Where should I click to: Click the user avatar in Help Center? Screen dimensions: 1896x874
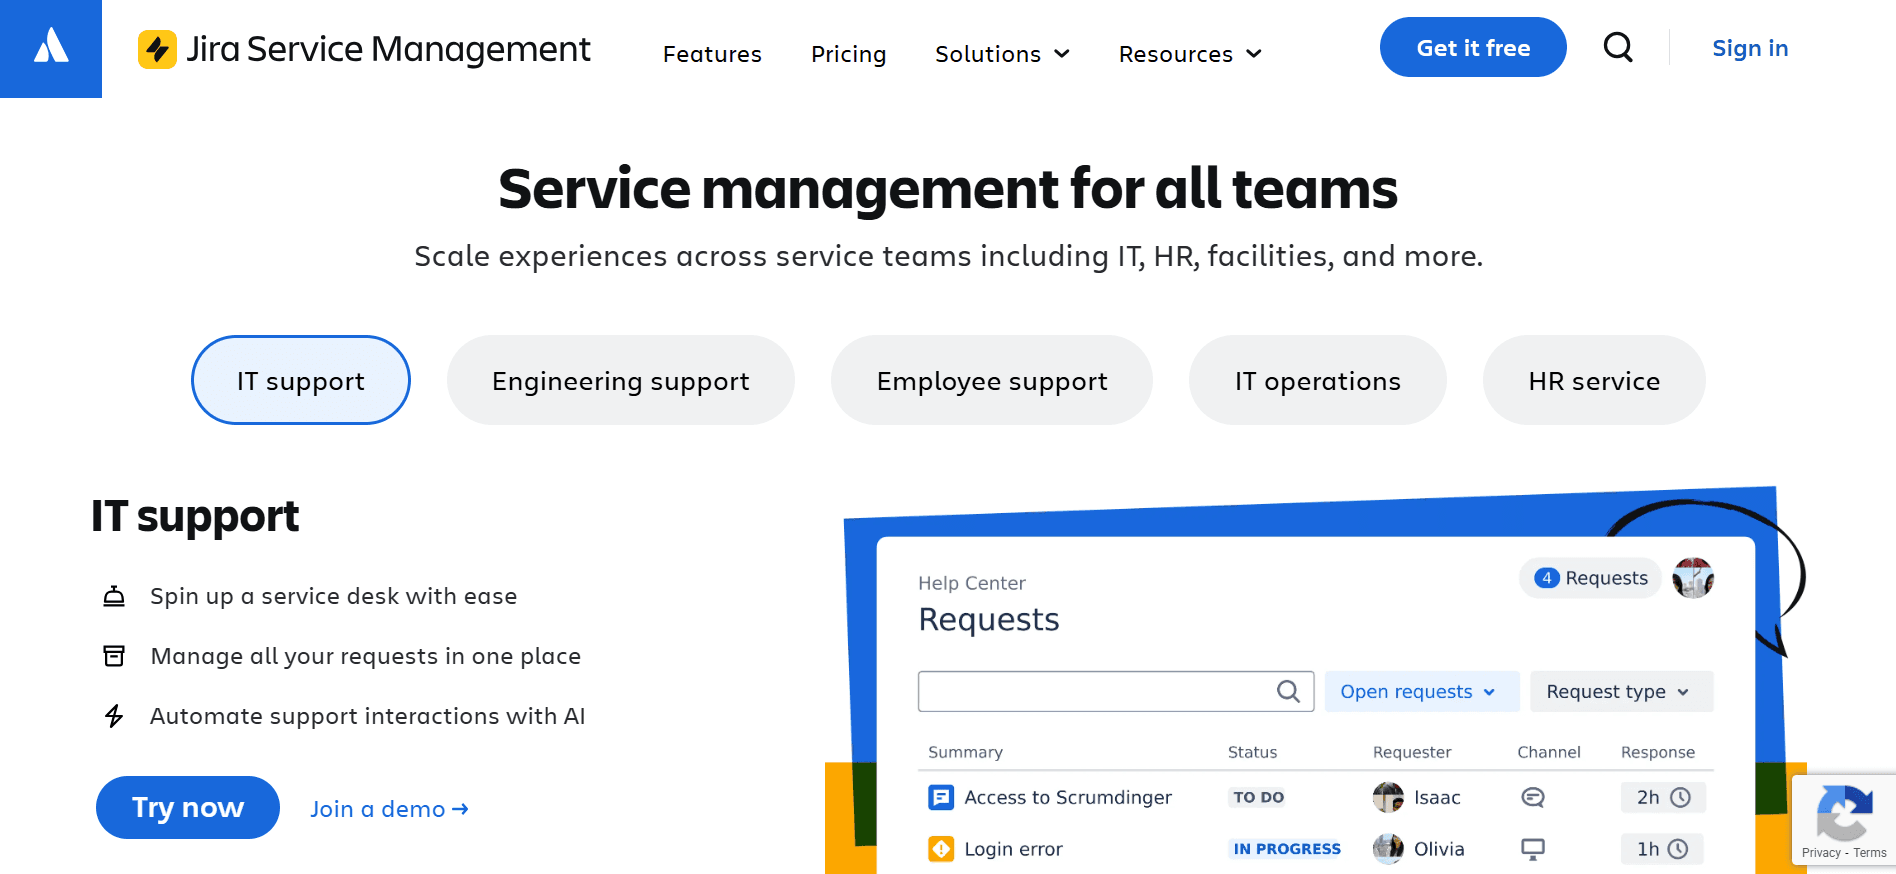tap(1693, 578)
